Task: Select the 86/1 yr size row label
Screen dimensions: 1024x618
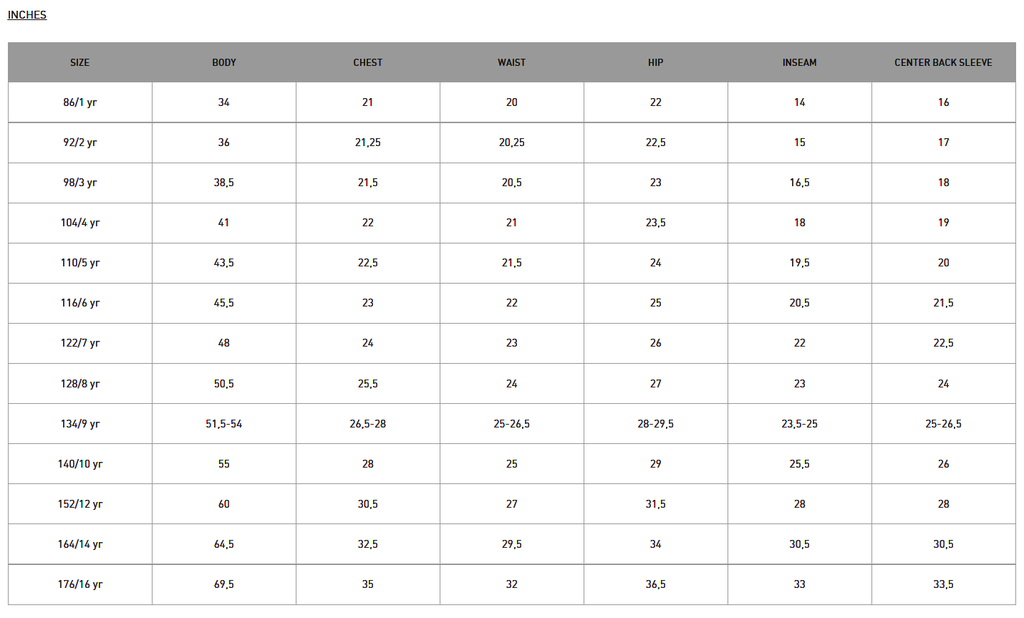Action: (x=80, y=102)
